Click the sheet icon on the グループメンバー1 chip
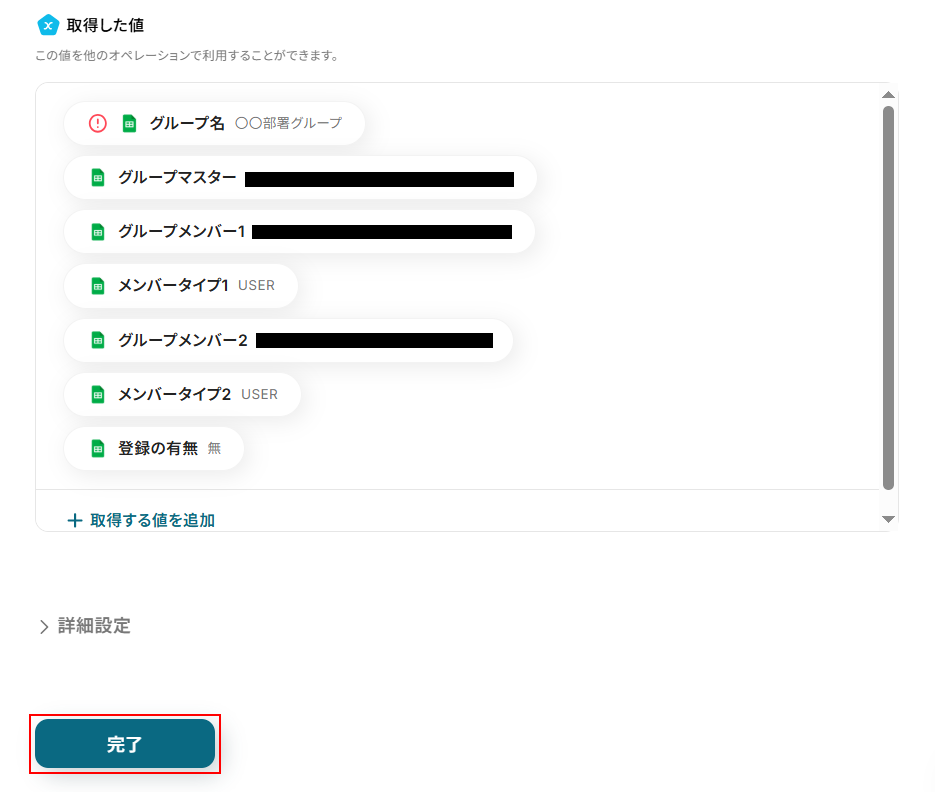935x792 pixels. 97,232
